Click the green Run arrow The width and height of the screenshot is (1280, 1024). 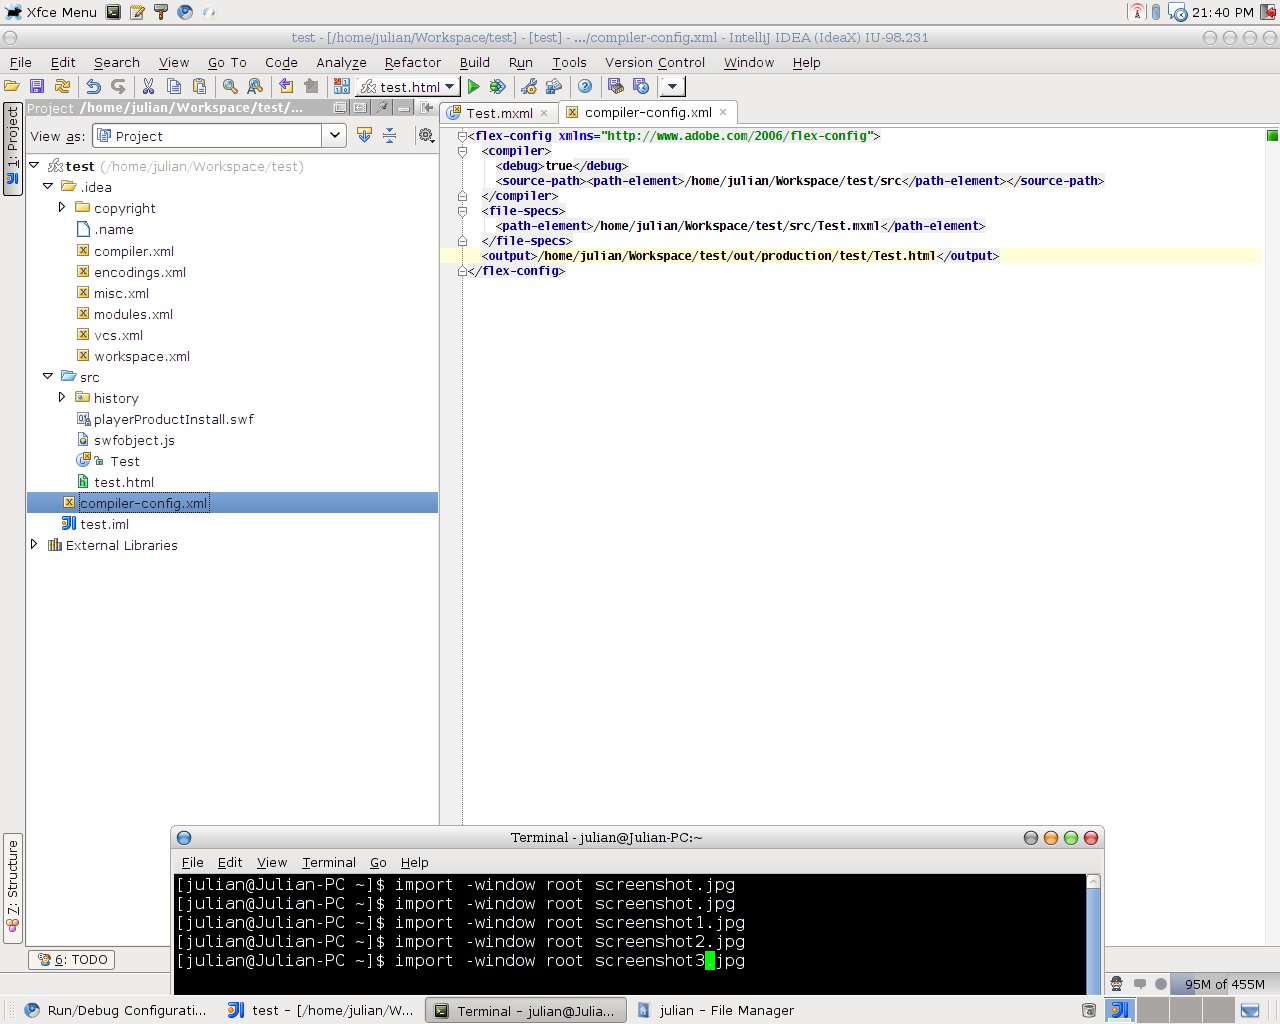[x=474, y=87]
